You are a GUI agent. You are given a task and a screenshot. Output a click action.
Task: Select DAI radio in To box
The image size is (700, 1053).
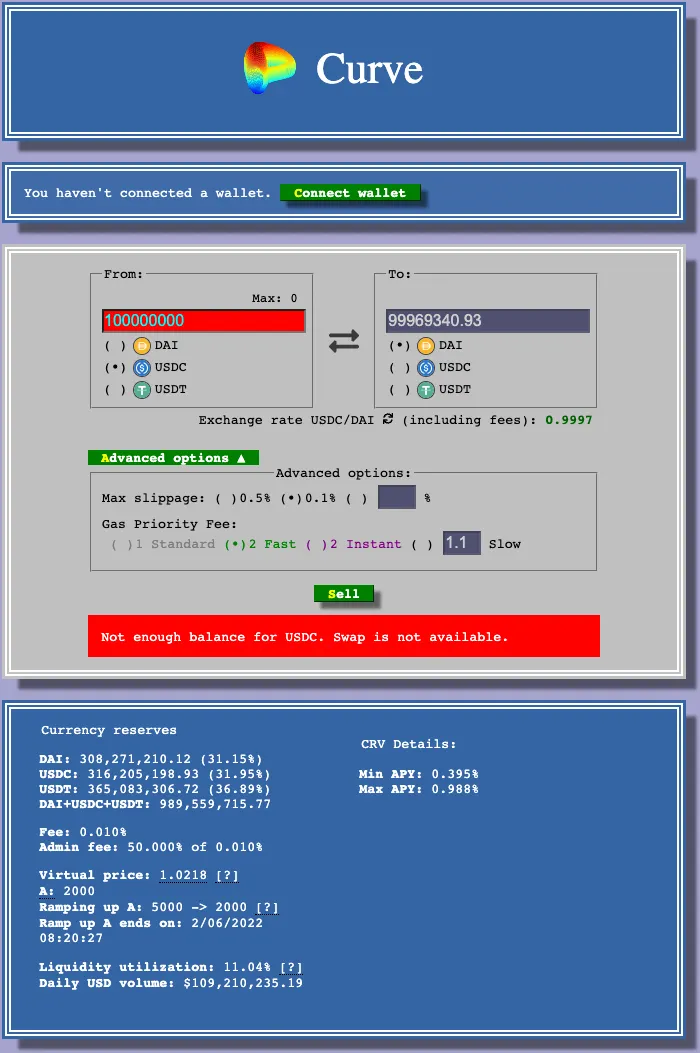(x=399, y=346)
